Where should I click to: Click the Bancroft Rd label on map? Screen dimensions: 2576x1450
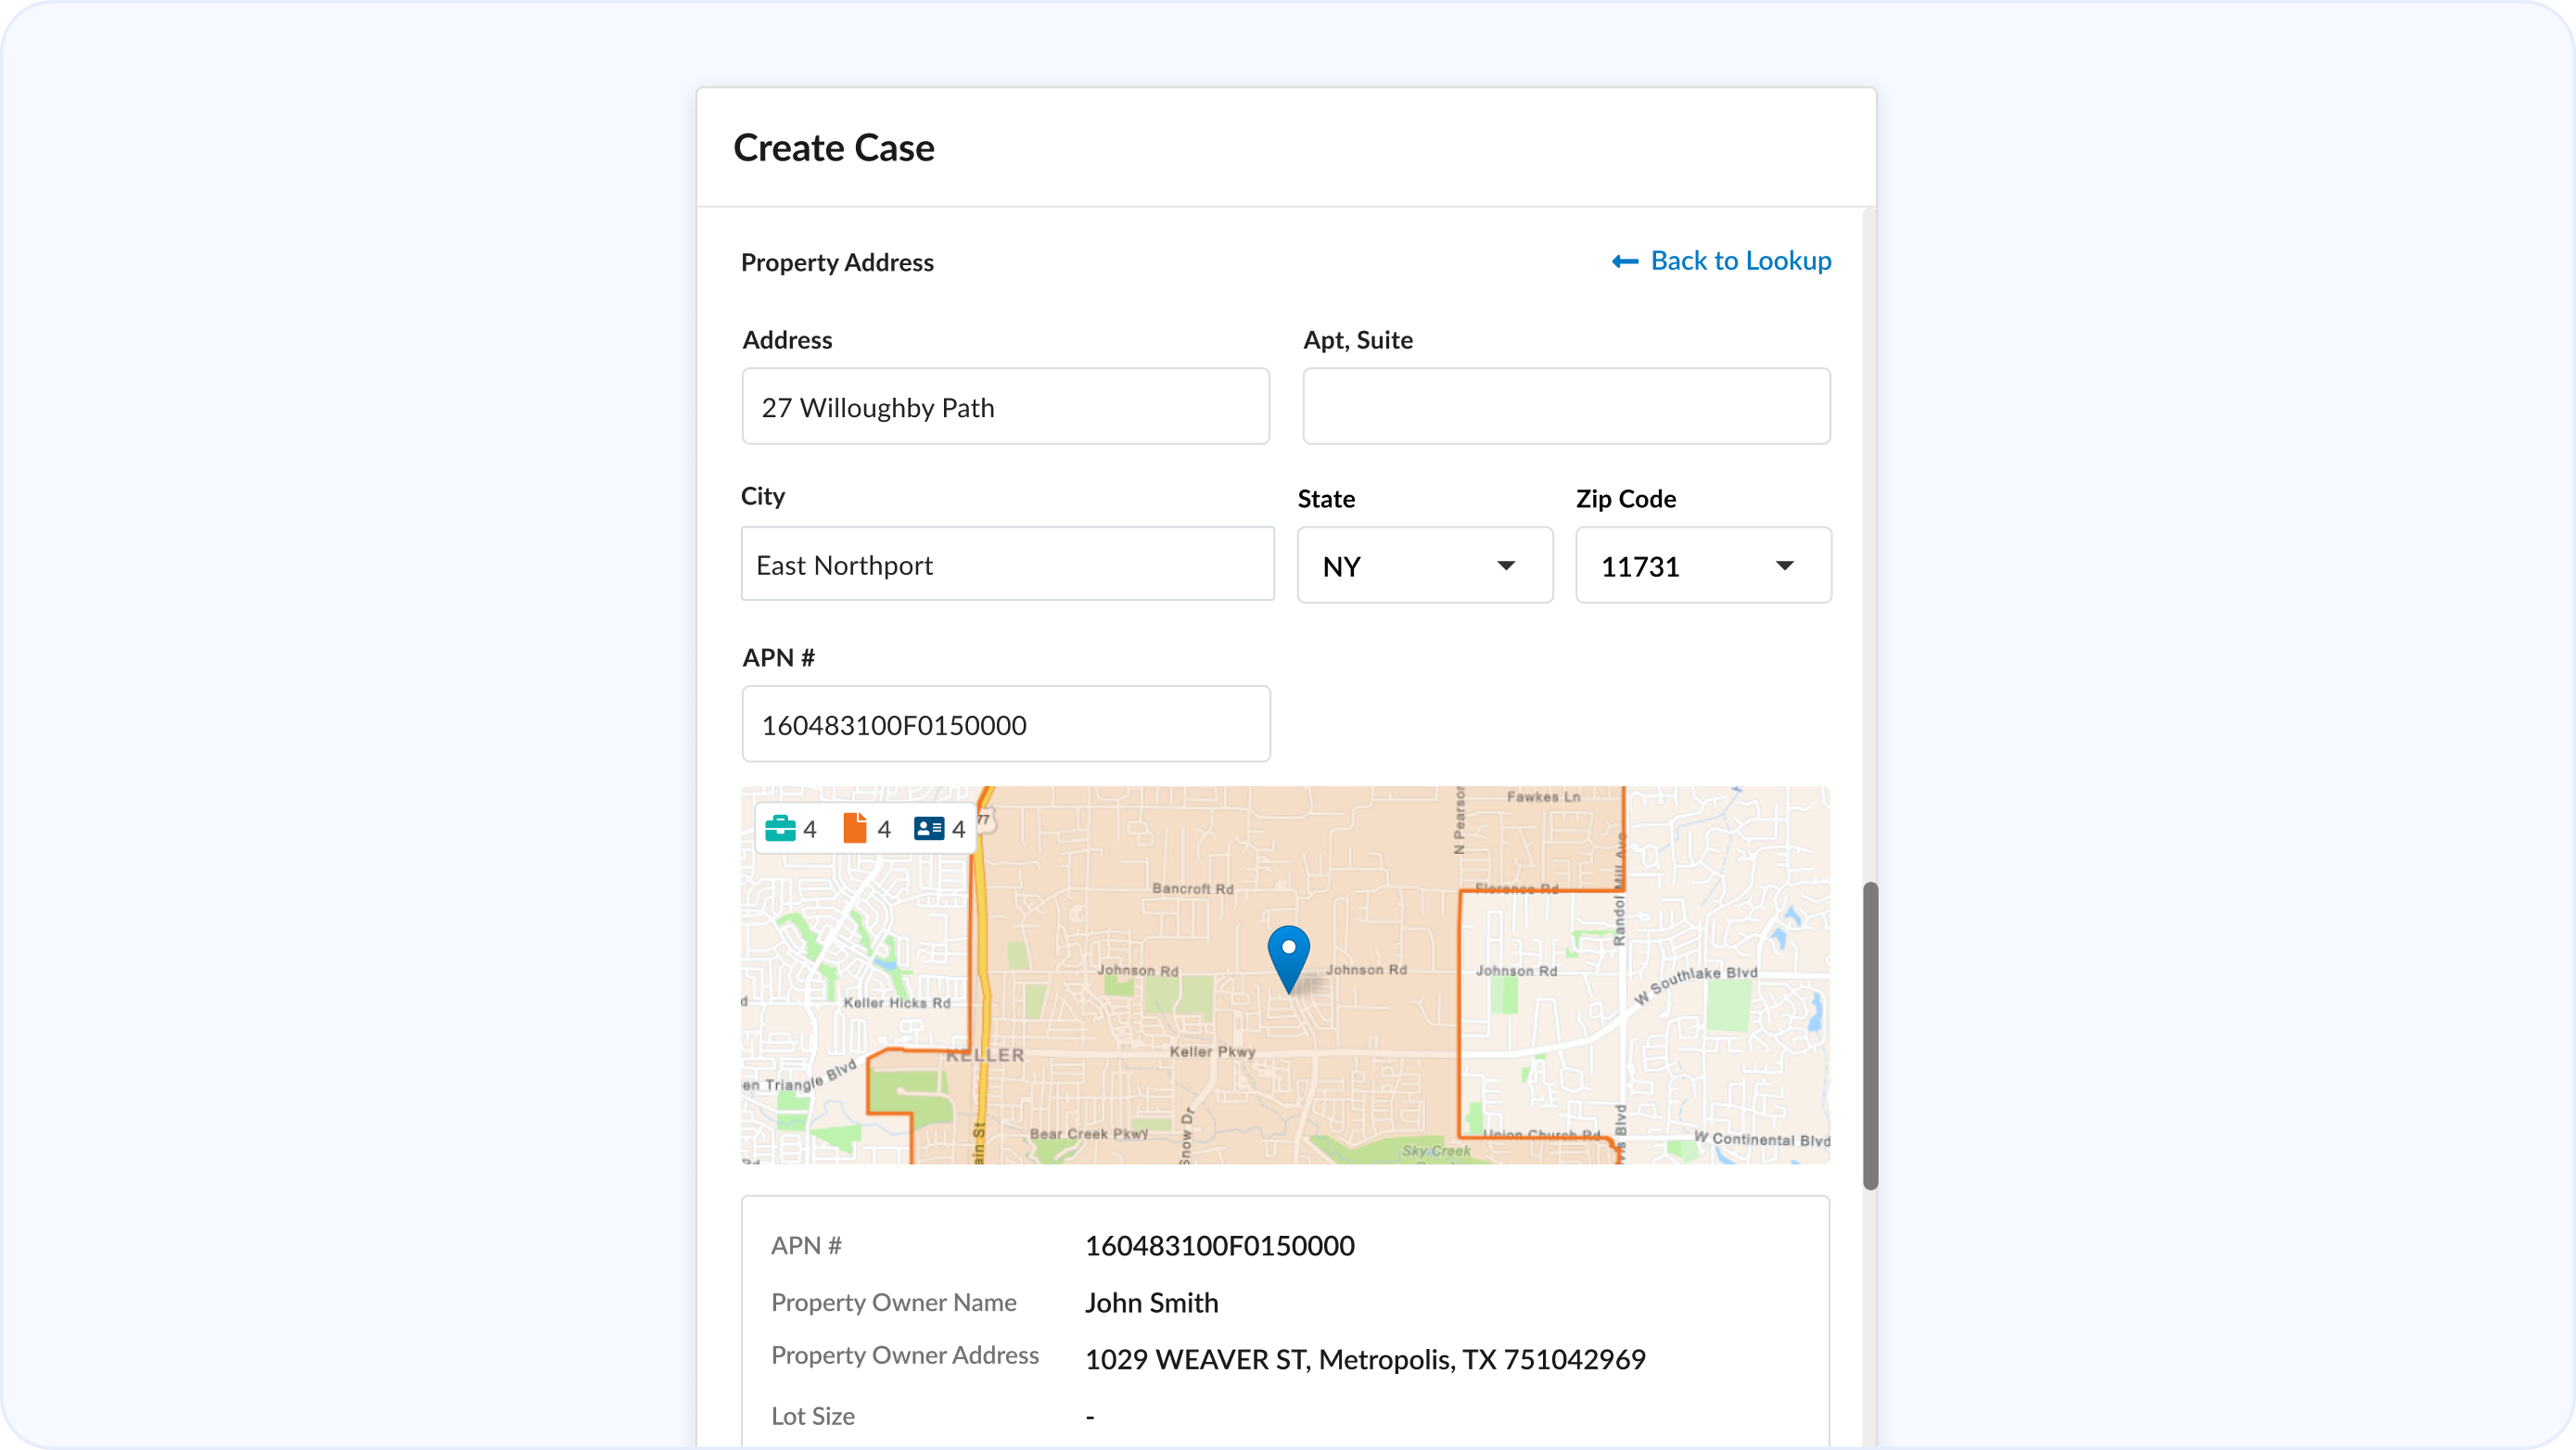pos(1192,889)
